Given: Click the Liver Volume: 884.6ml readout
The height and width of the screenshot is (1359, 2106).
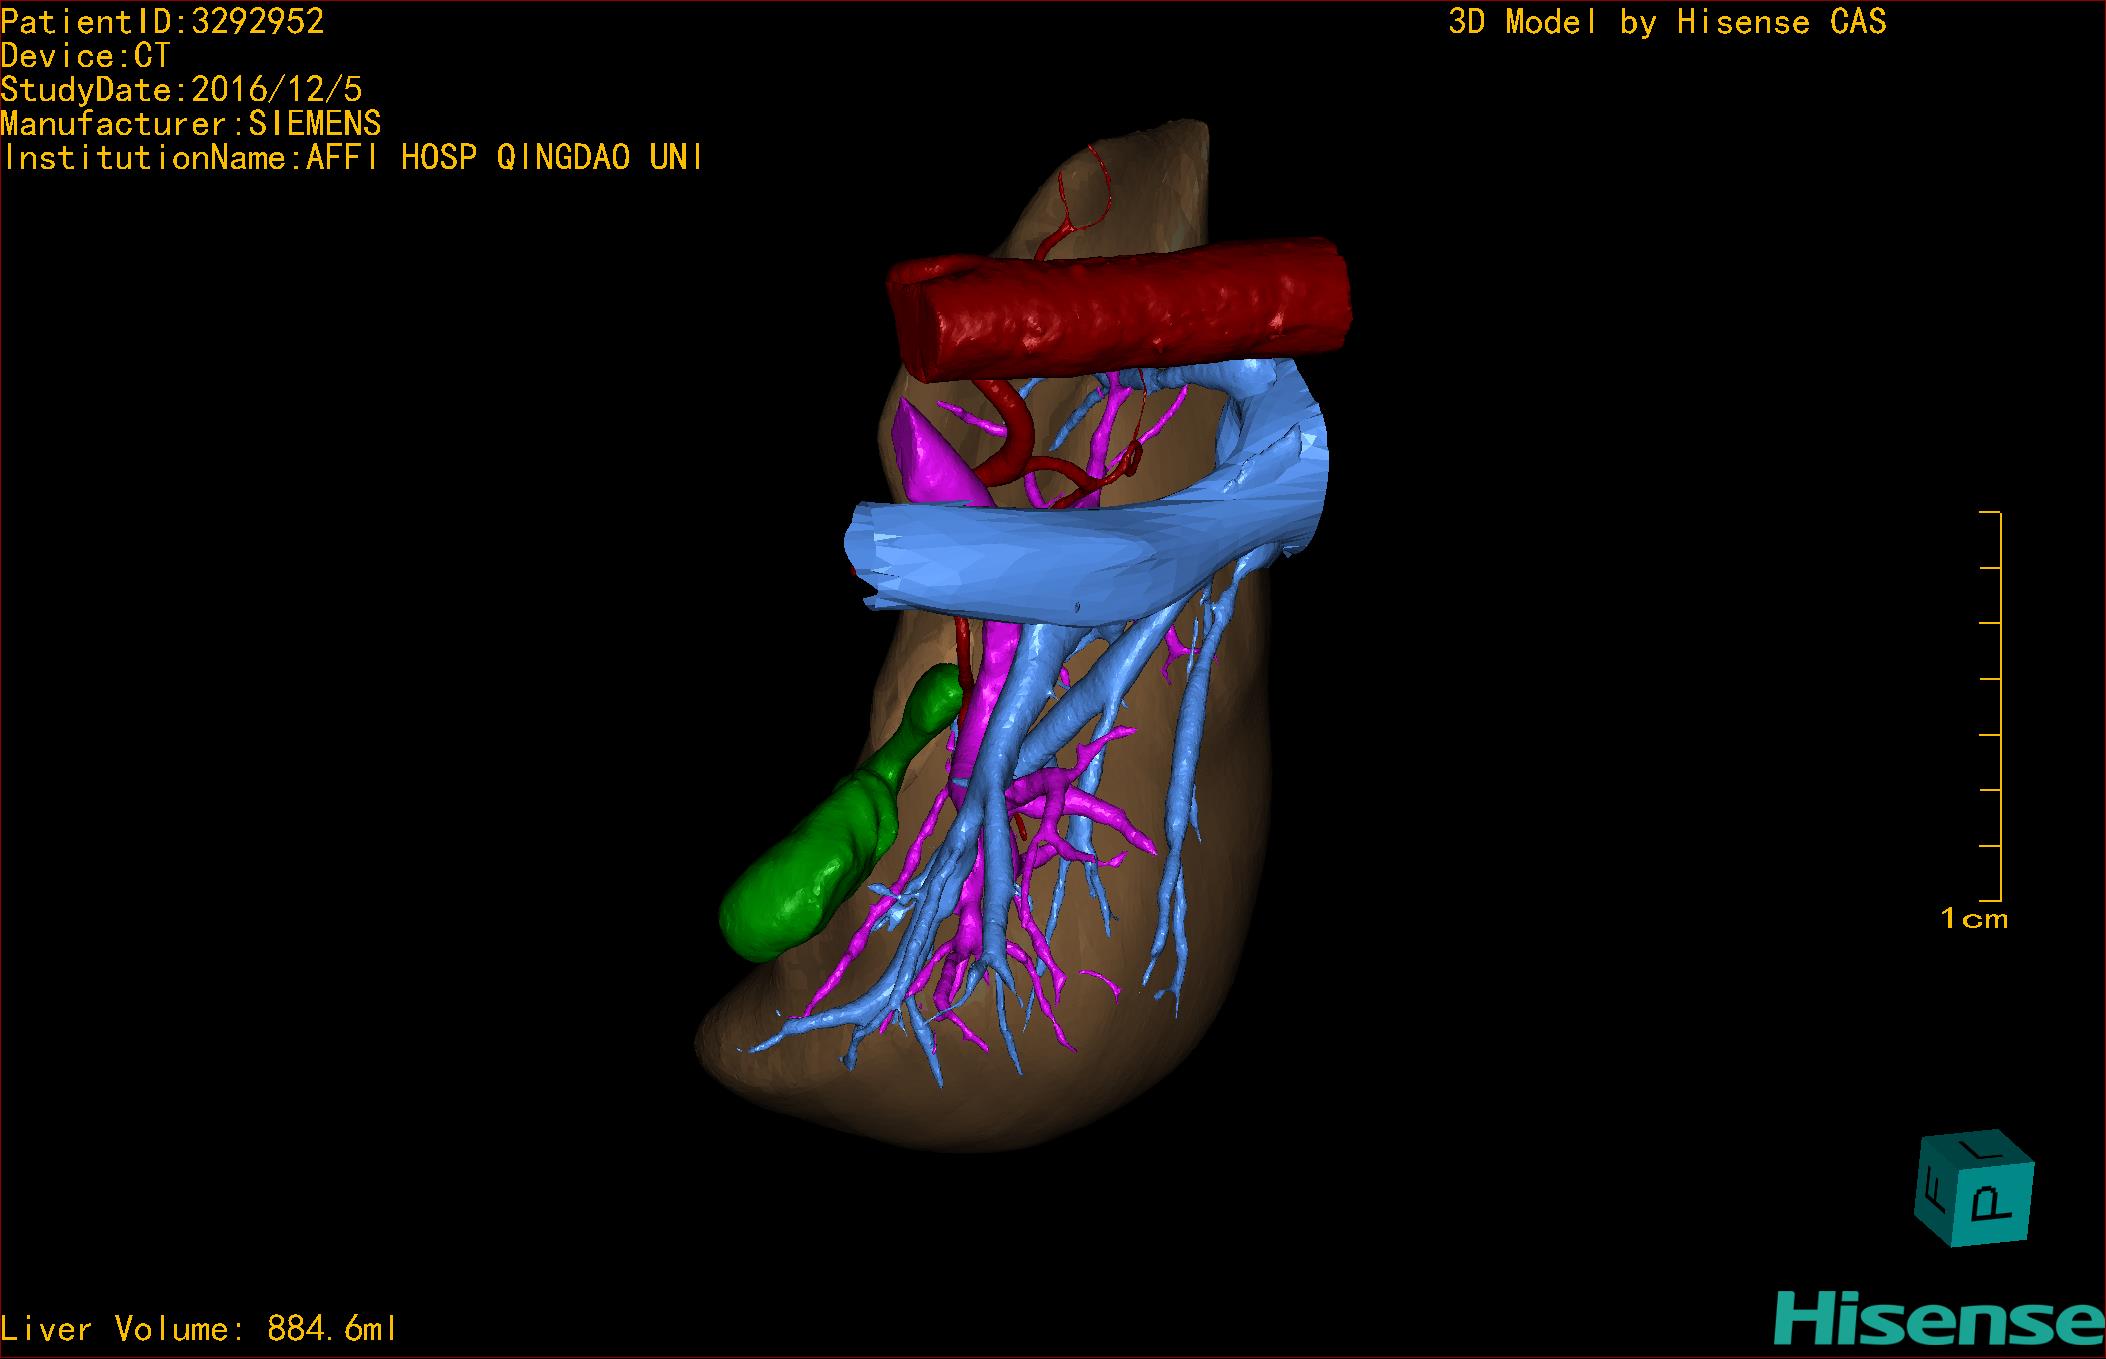Looking at the screenshot, I should pos(199,1328).
